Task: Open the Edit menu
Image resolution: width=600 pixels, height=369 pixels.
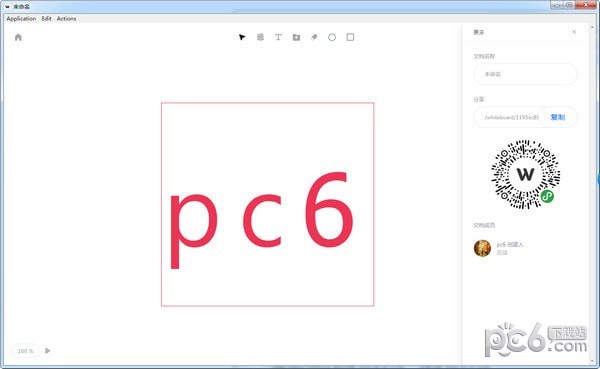Action: pyautogui.click(x=46, y=18)
